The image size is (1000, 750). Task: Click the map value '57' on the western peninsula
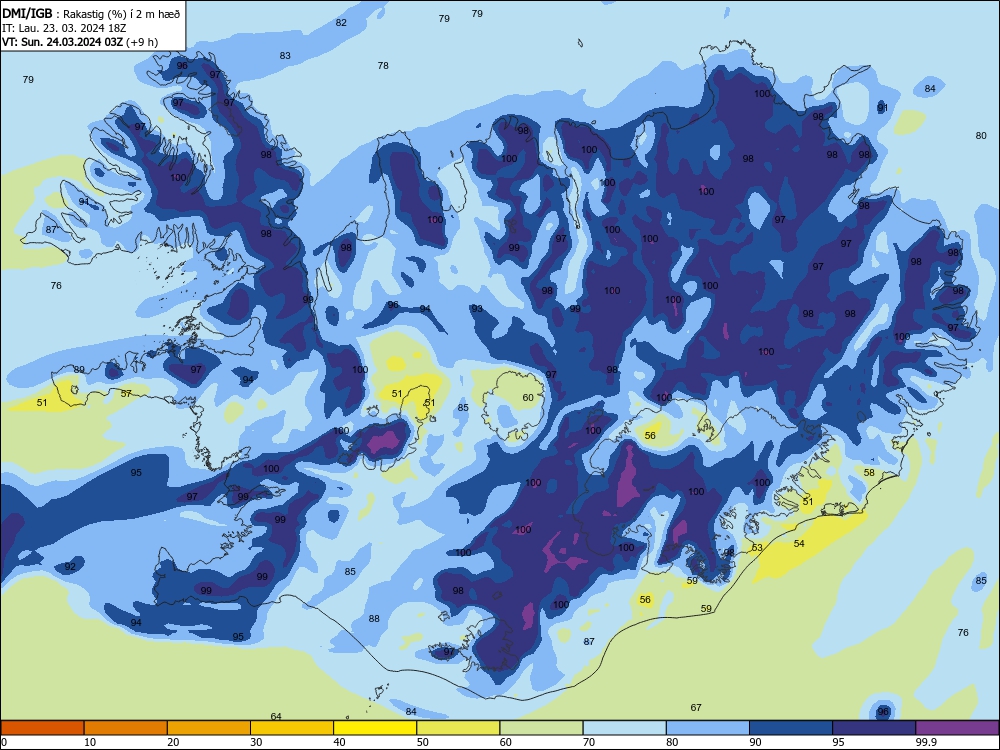click(x=126, y=393)
